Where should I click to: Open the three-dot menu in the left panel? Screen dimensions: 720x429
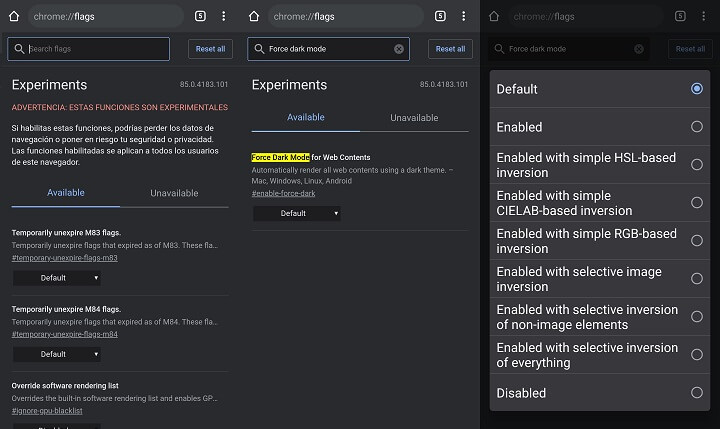pos(224,16)
